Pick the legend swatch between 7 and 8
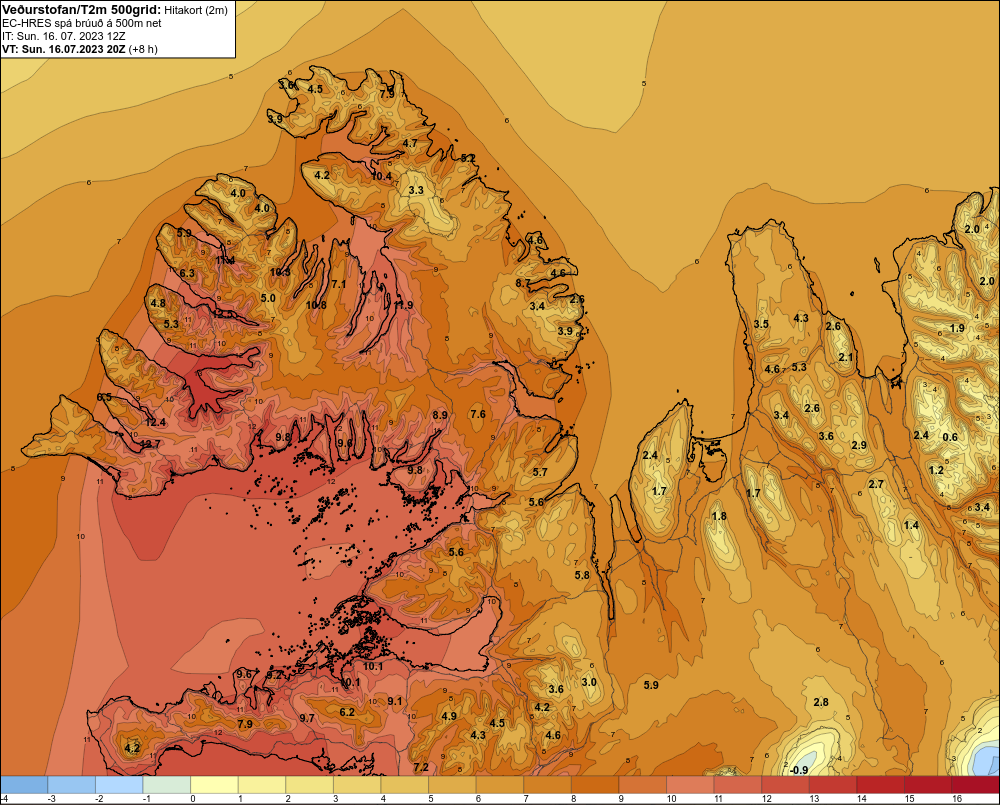The image size is (1000, 805). point(547,785)
